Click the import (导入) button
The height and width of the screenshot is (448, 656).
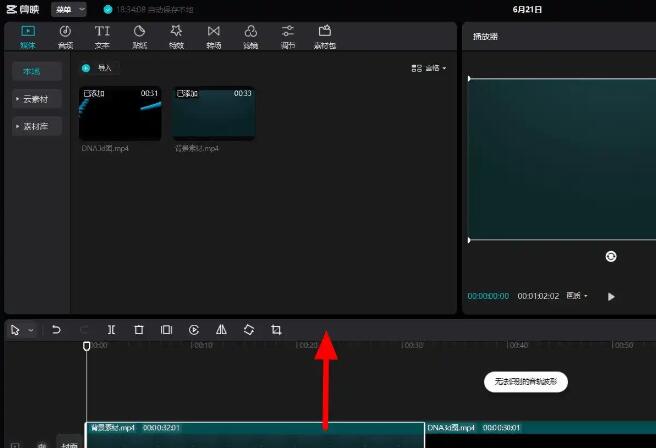100,68
